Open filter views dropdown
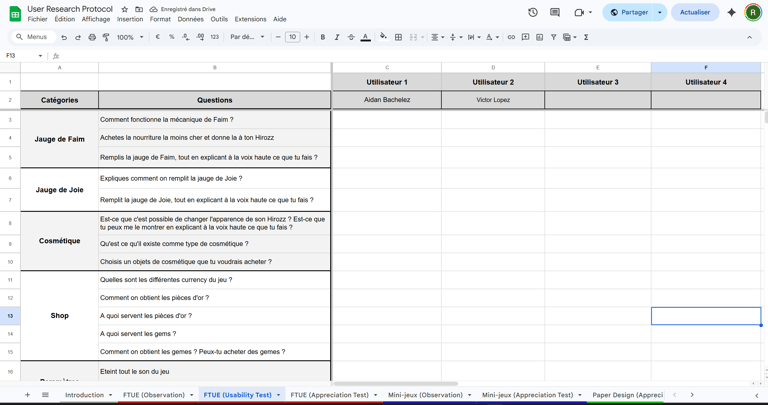The height and width of the screenshot is (405, 768). 569,37
